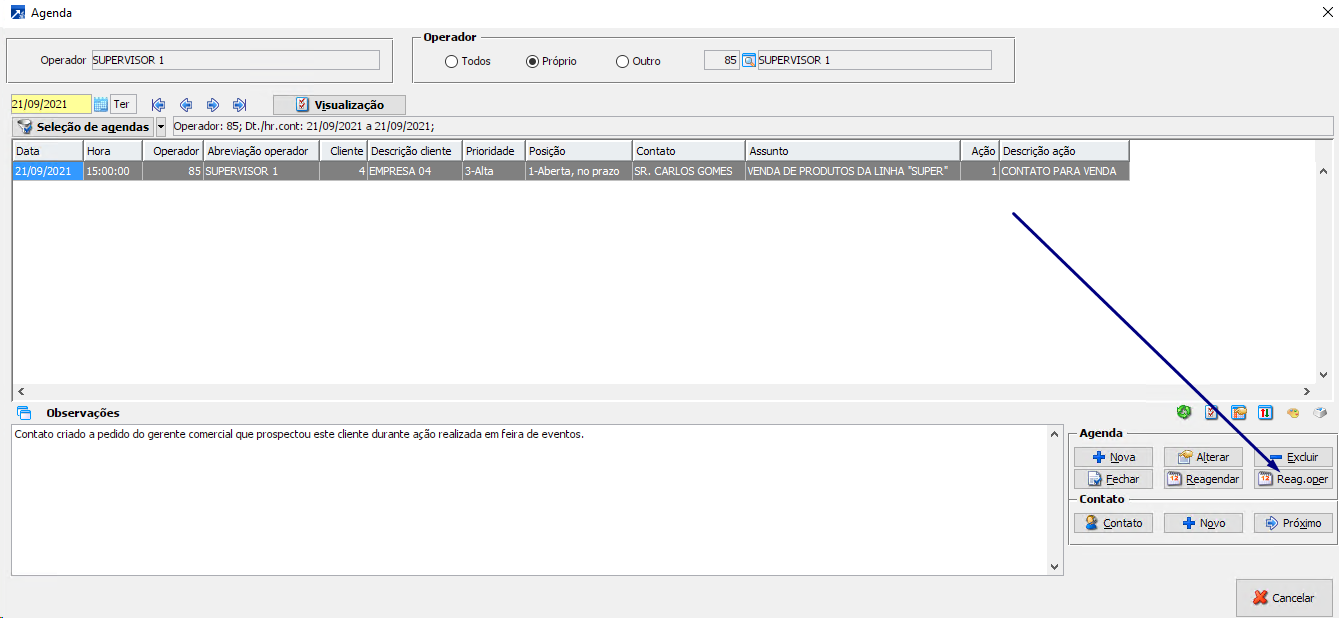This screenshot has width=1339, height=618.
Task: Jump to the last date navigation arrow
Action: pyautogui.click(x=239, y=105)
